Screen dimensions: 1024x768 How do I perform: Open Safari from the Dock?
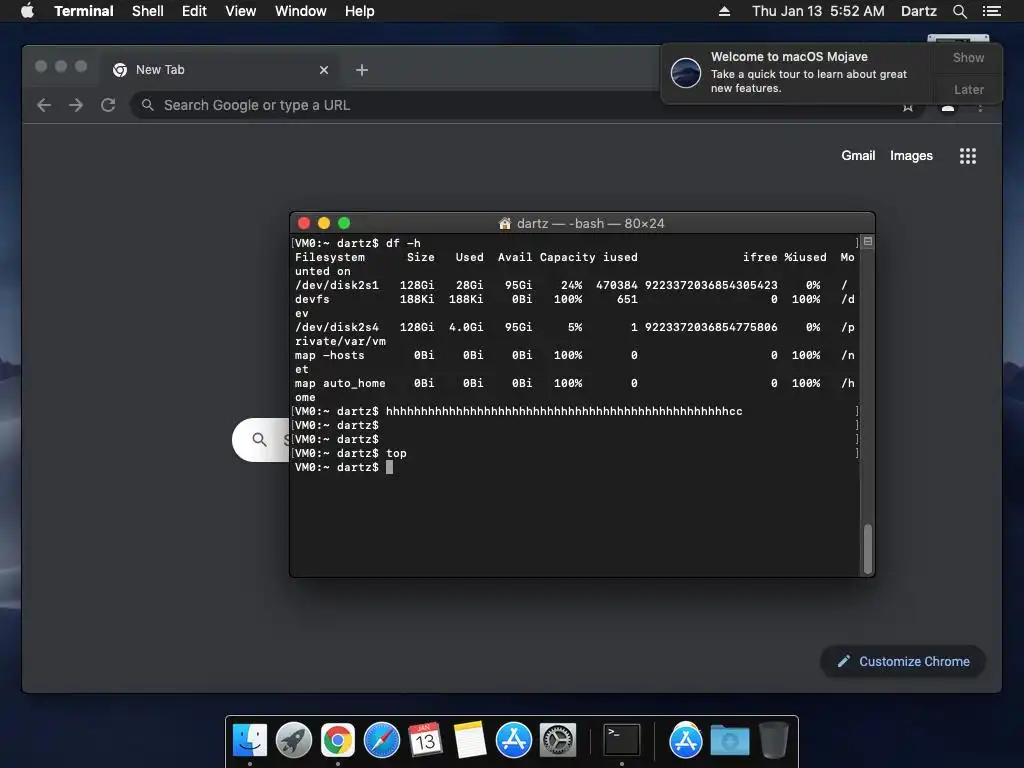point(381,740)
